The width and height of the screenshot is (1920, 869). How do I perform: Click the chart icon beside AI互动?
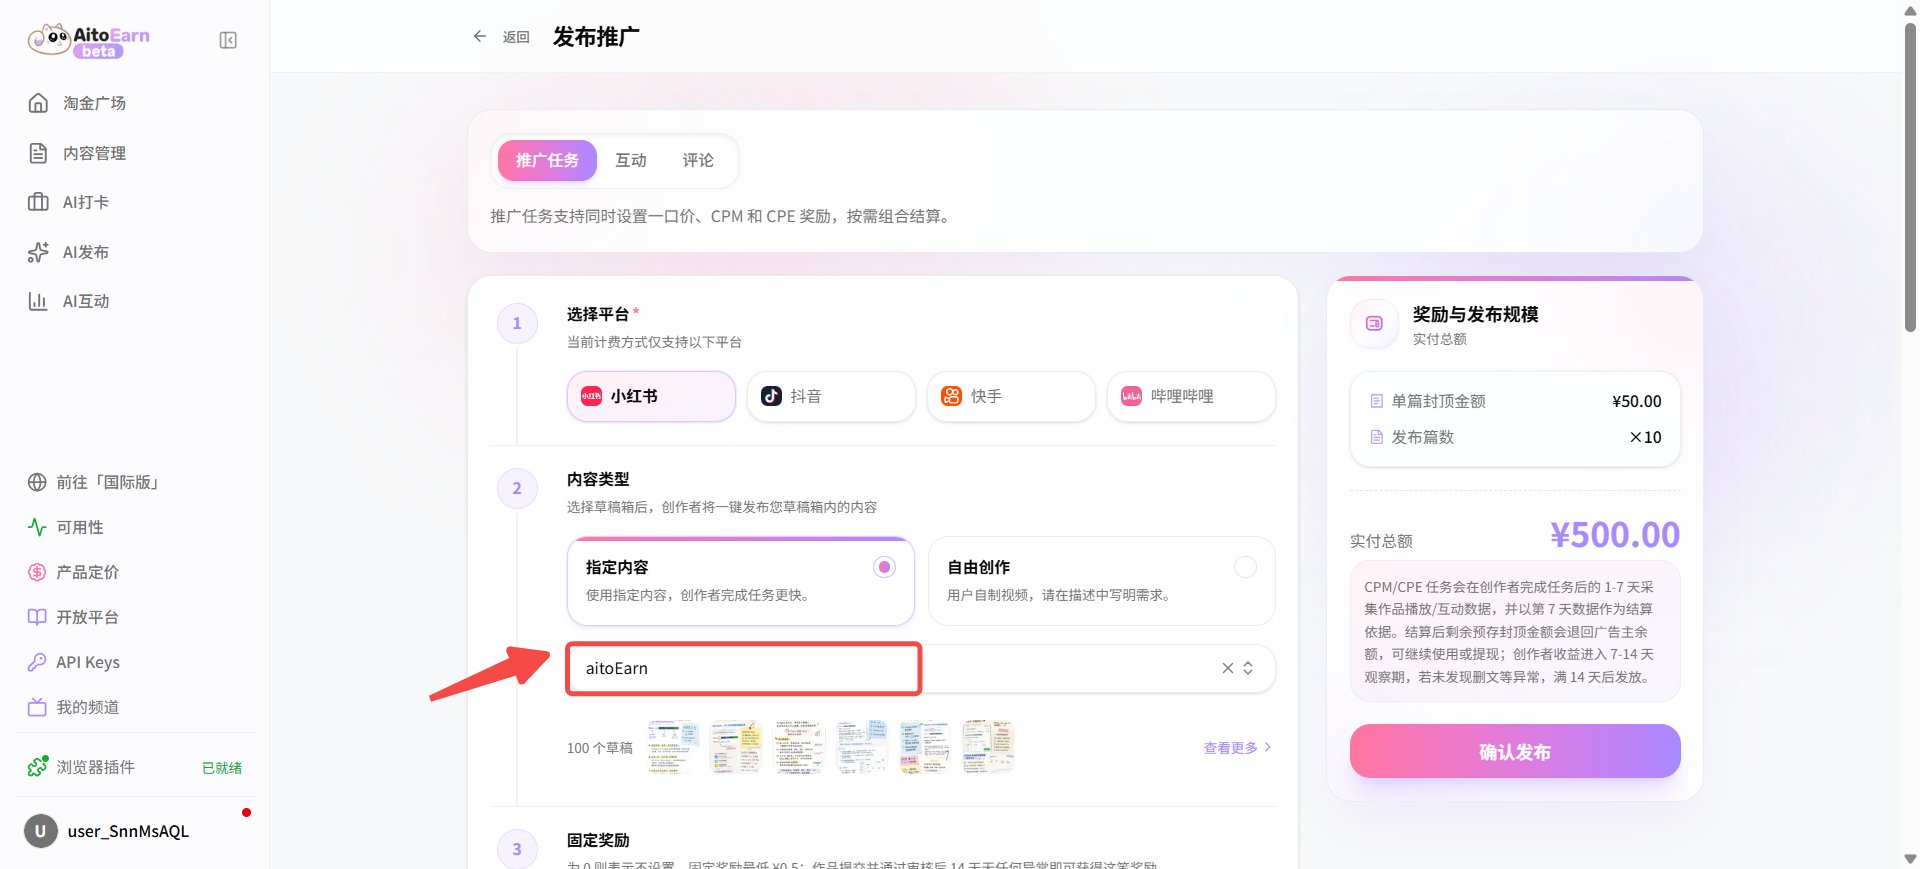[x=38, y=301]
